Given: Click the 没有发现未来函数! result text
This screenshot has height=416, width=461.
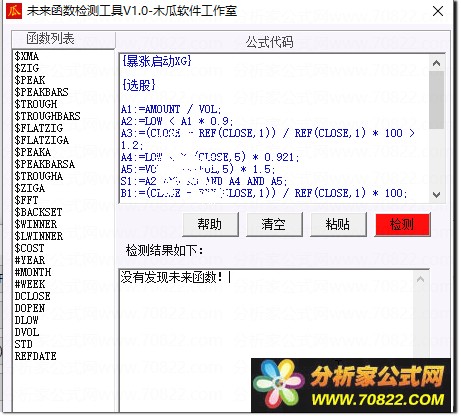Looking at the screenshot, I should click(172, 278).
